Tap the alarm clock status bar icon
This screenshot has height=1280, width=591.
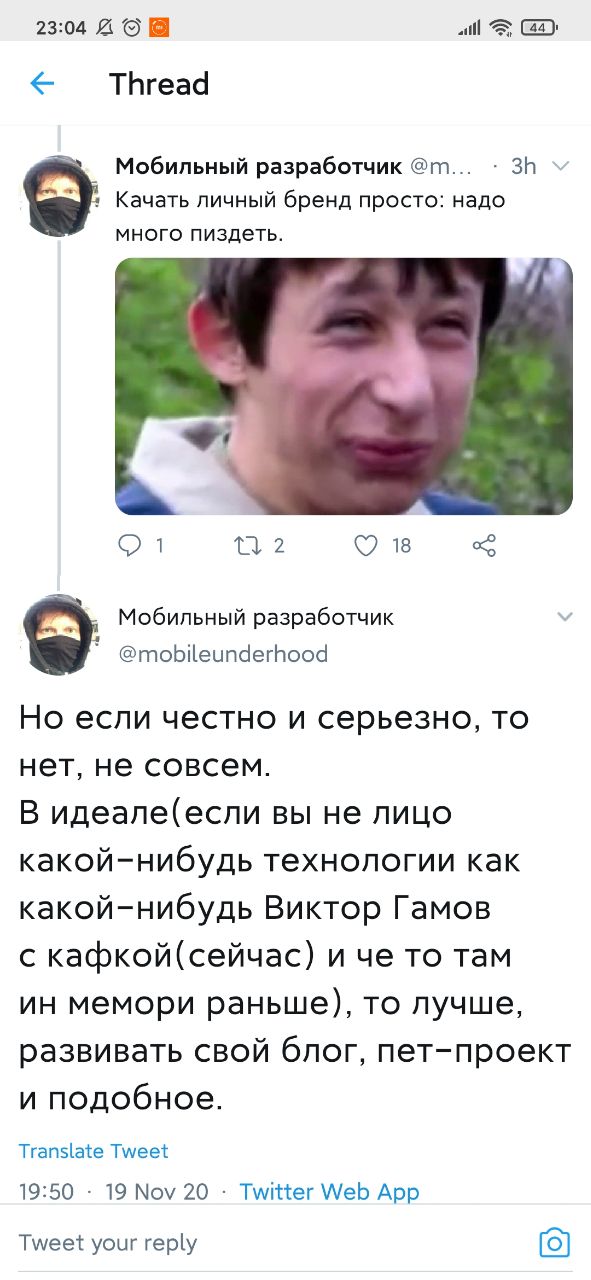tap(132, 28)
